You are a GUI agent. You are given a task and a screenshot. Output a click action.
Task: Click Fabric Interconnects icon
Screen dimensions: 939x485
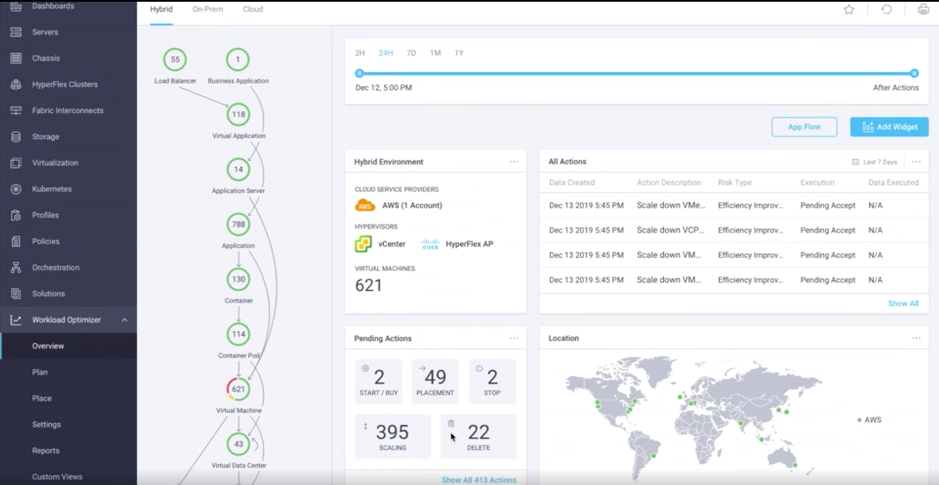(x=16, y=111)
